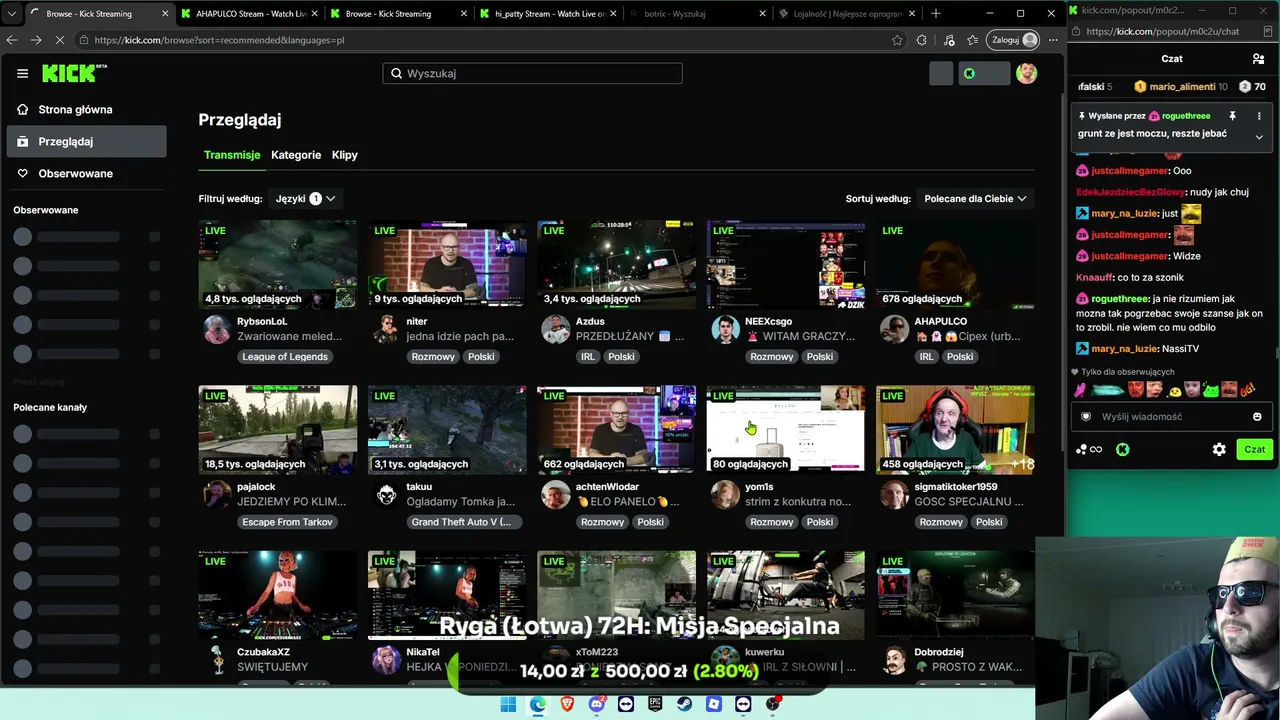Screen dimensions: 1280x720
Task: Open Steam from the taskbar
Action: pos(684,704)
